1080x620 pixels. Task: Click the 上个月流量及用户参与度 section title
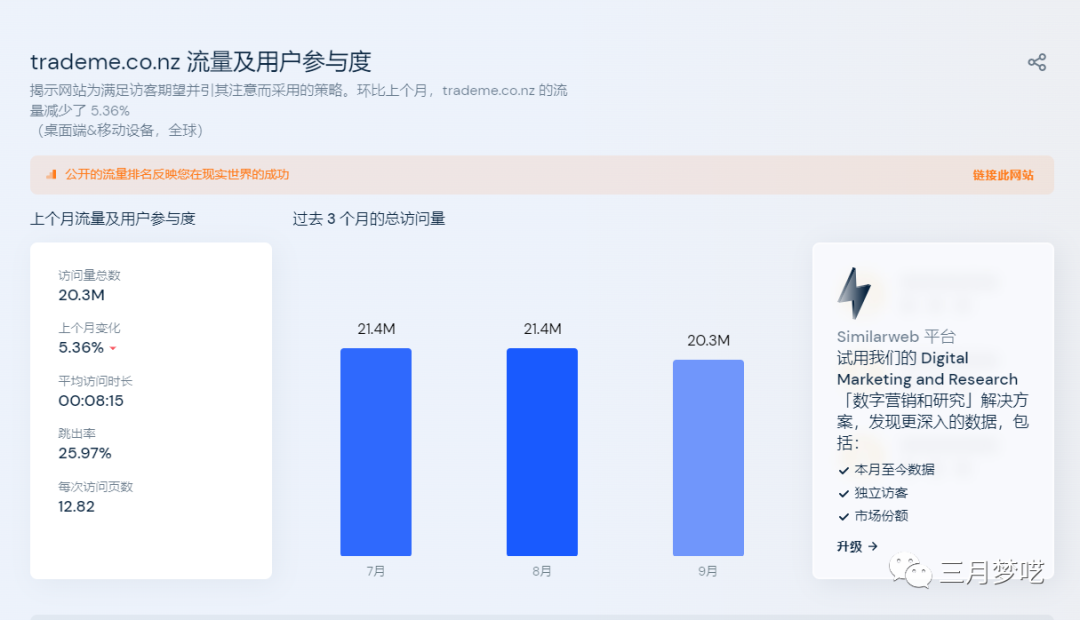113,219
